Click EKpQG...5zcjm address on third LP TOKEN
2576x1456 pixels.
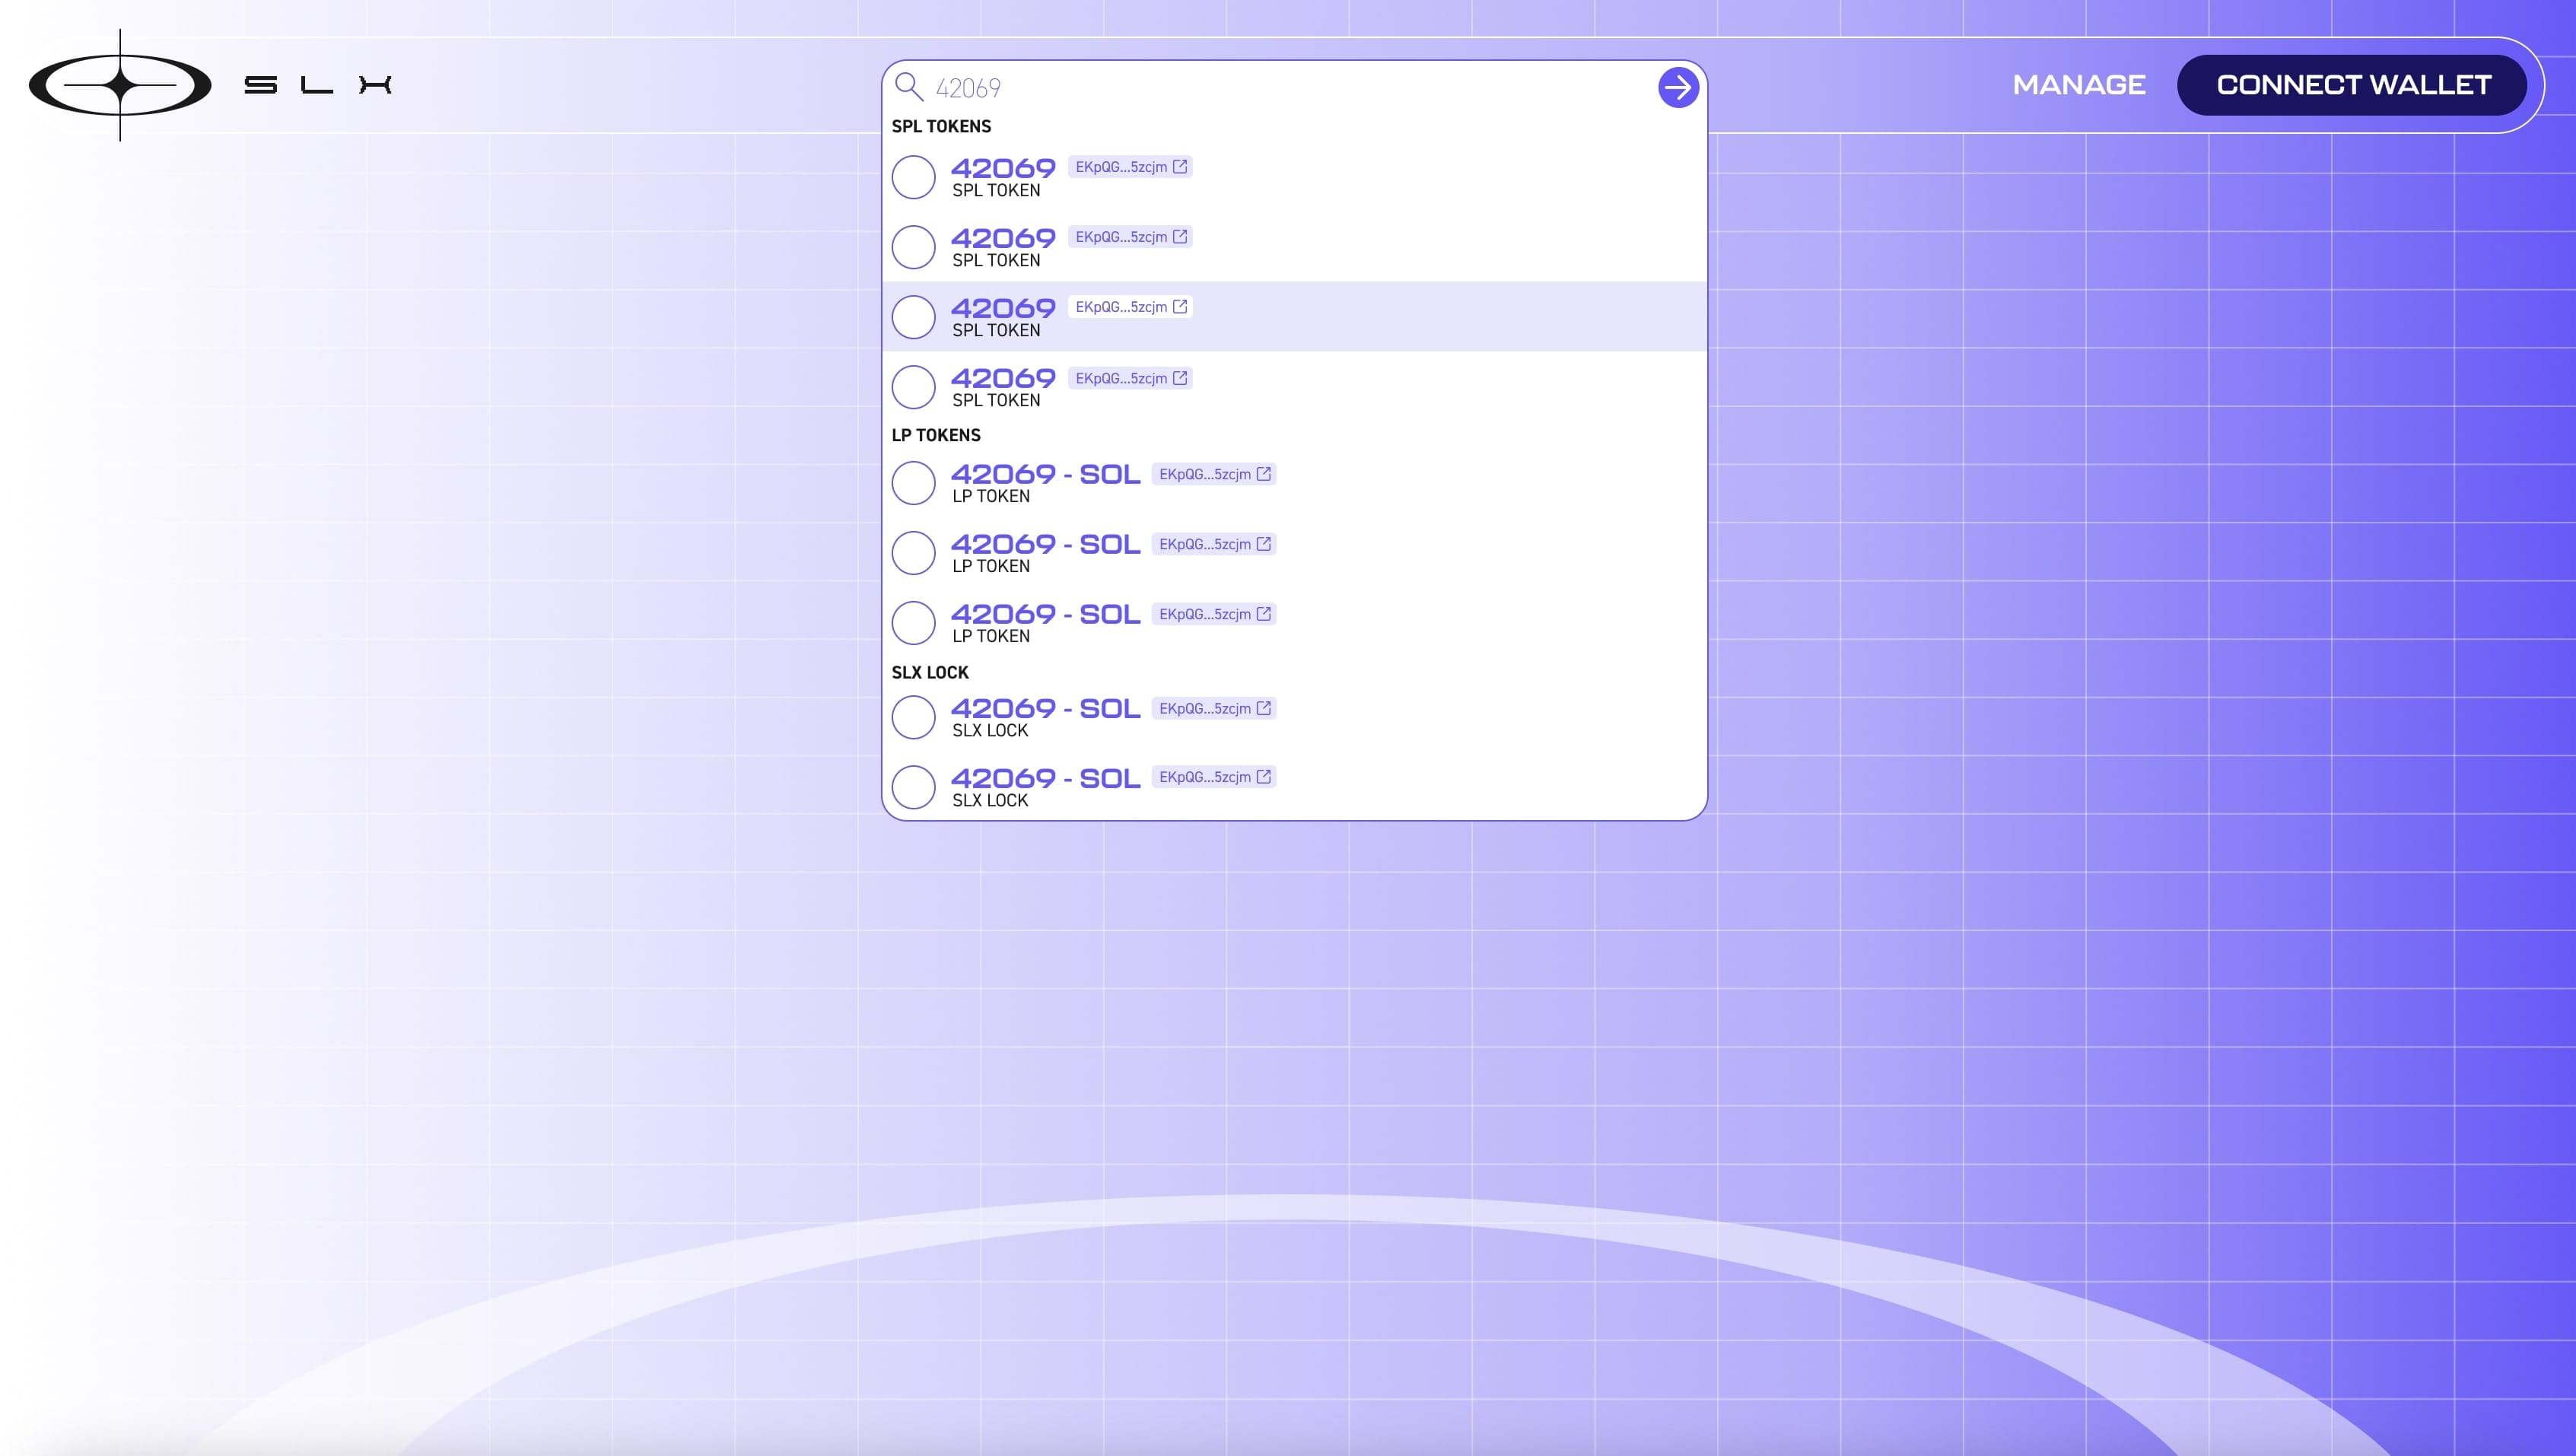coord(1205,614)
